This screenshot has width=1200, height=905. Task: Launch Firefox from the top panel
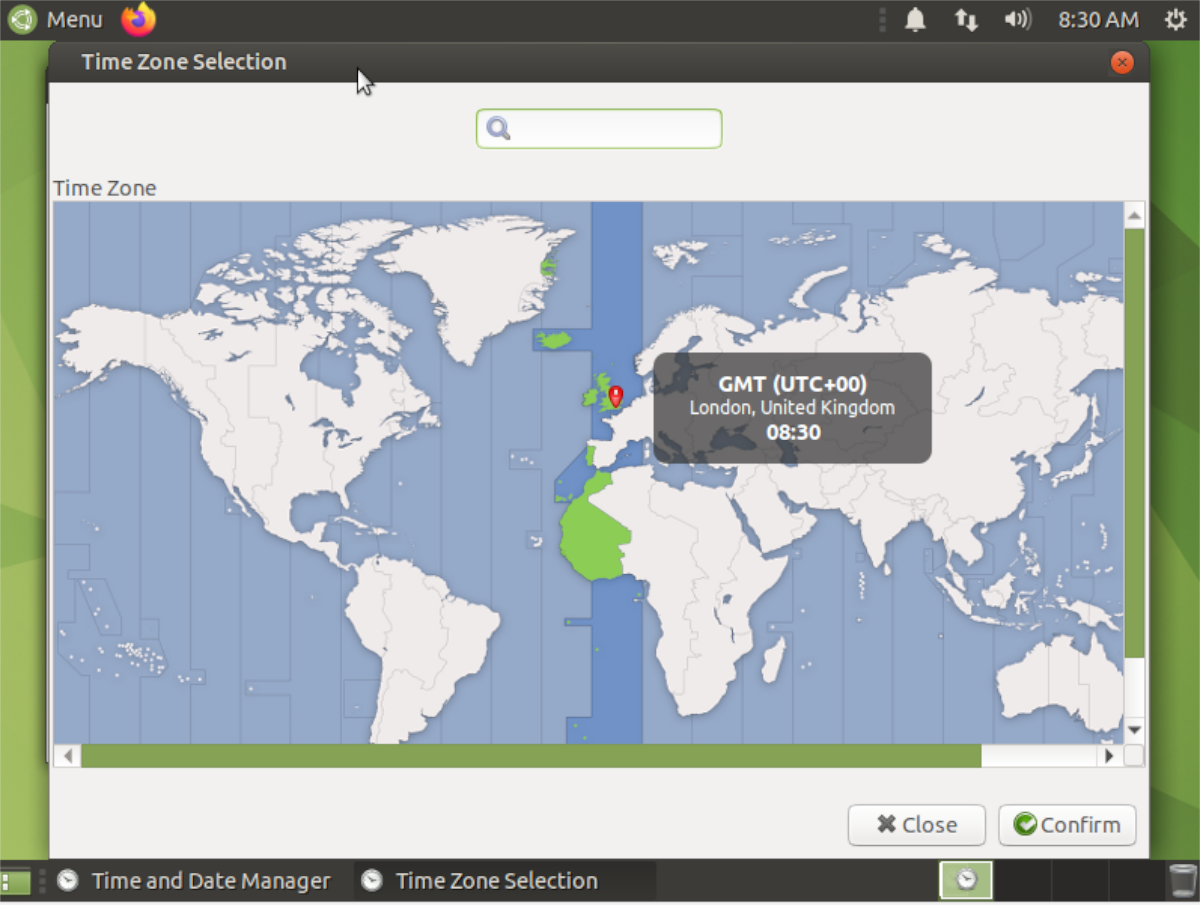[x=138, y=19]
